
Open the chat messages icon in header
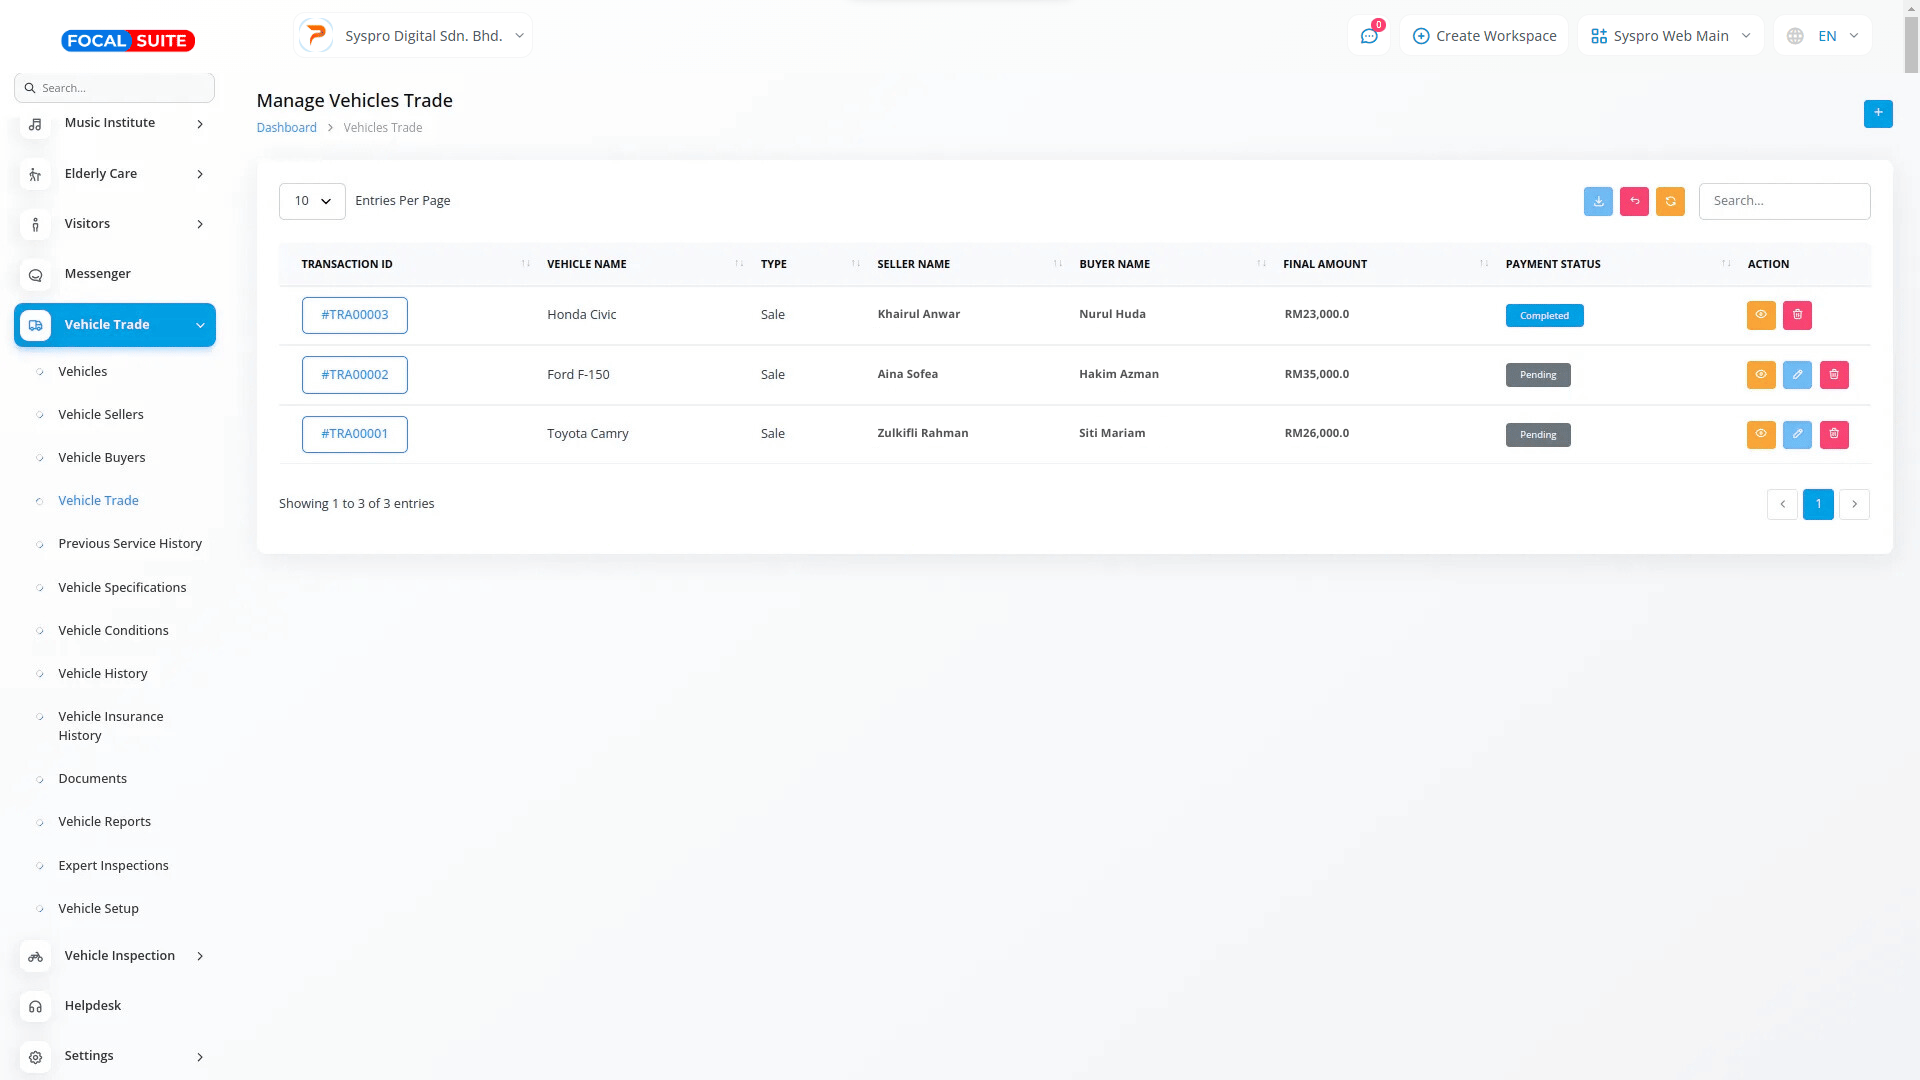click(1368, 36)
